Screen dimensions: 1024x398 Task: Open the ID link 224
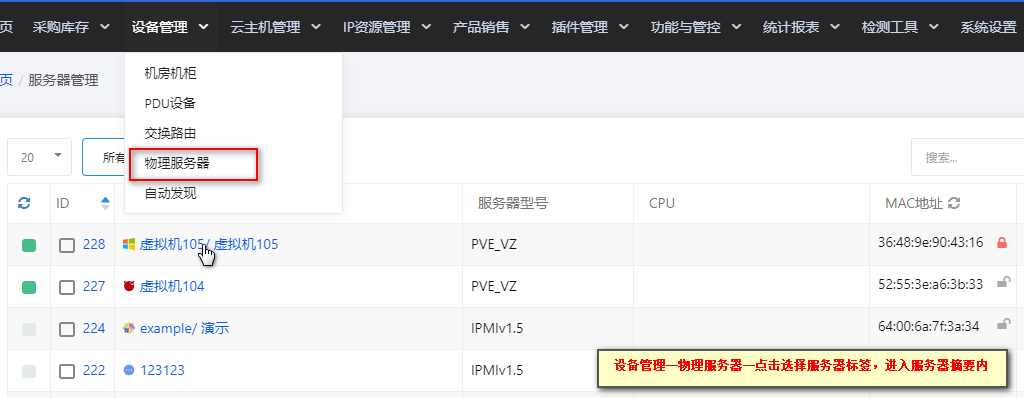coord(94,328)
